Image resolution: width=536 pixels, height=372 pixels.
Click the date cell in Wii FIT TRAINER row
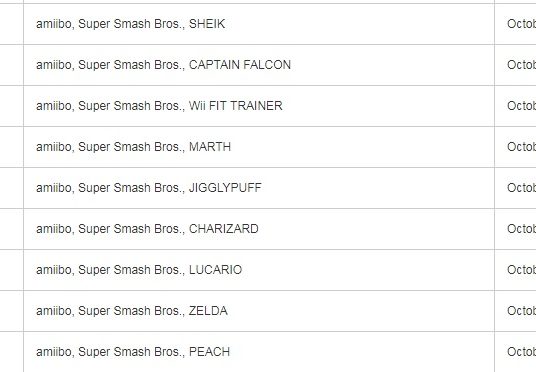515,106
